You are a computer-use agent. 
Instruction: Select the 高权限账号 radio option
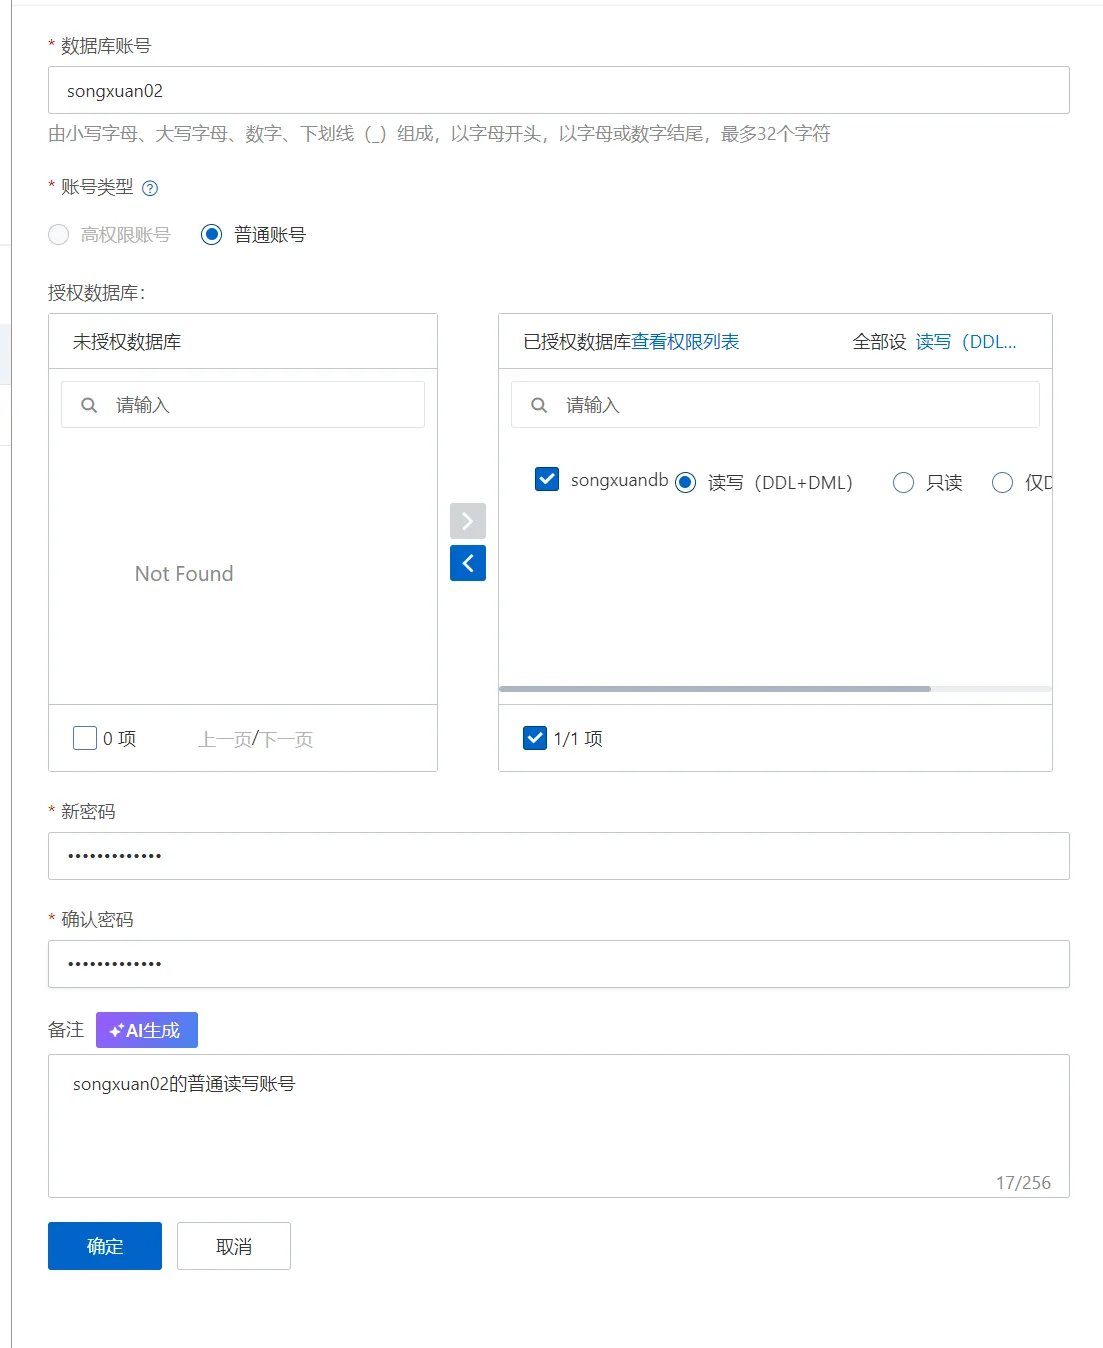pos(59,234)
